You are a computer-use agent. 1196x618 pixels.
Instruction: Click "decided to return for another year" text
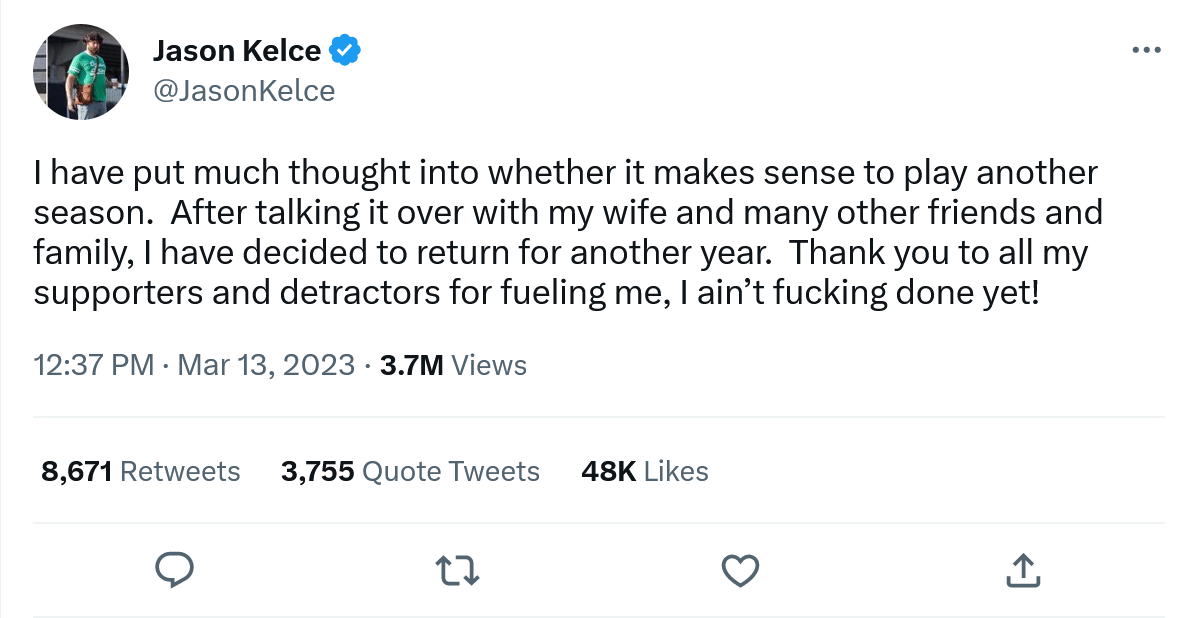[x=452, y=253]
